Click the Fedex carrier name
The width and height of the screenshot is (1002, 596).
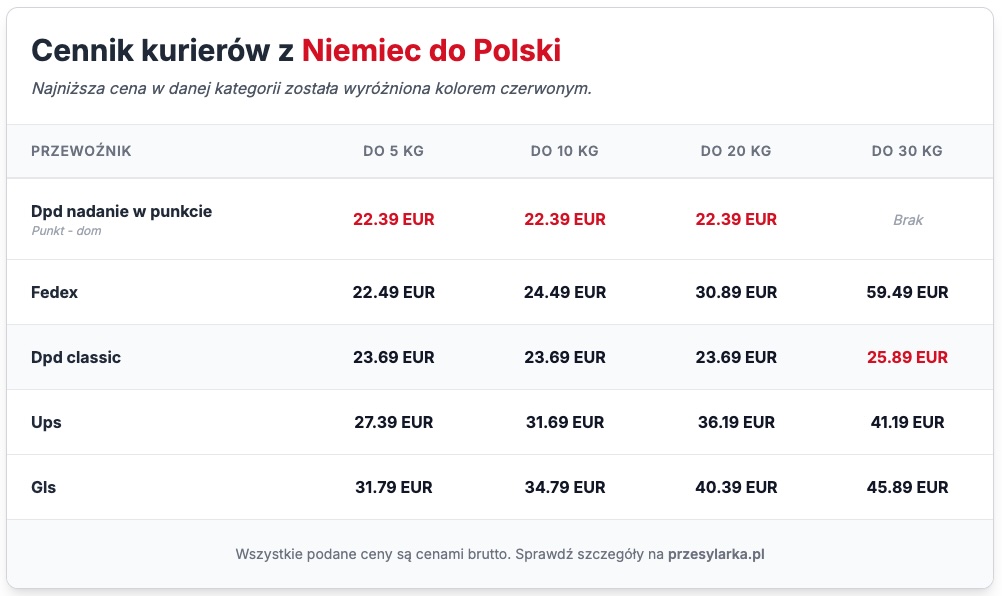(54, 292)
